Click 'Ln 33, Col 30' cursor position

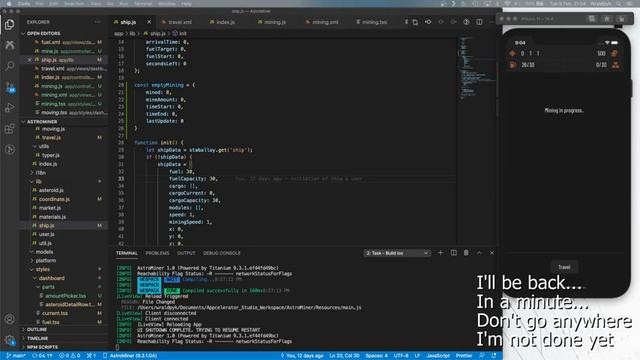(x=344, y=356)
